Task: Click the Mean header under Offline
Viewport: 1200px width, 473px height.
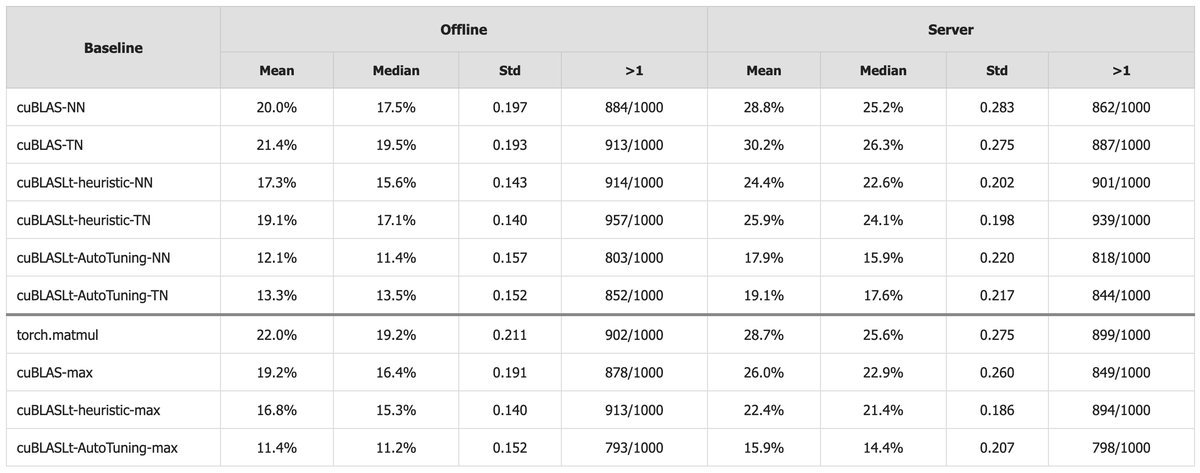Action: (x=277, y=70)
